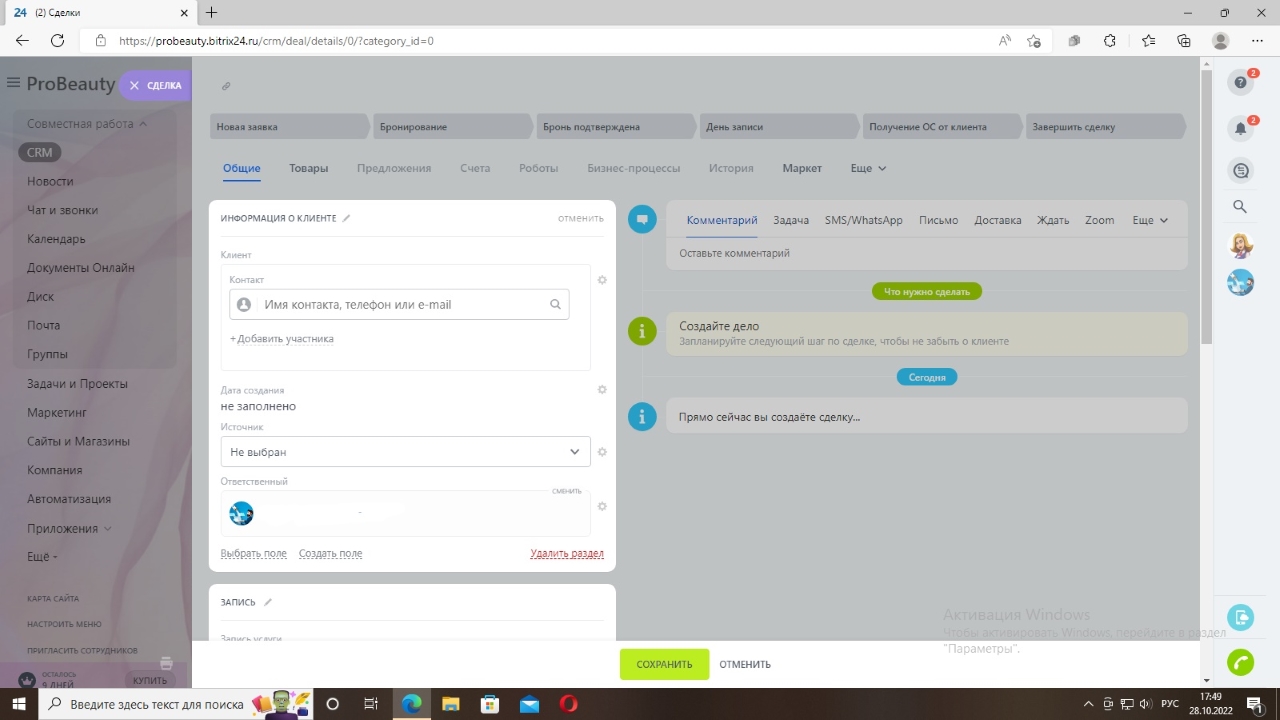
Task: Open the «Zoom» timeline tab
Action: 1099,220
